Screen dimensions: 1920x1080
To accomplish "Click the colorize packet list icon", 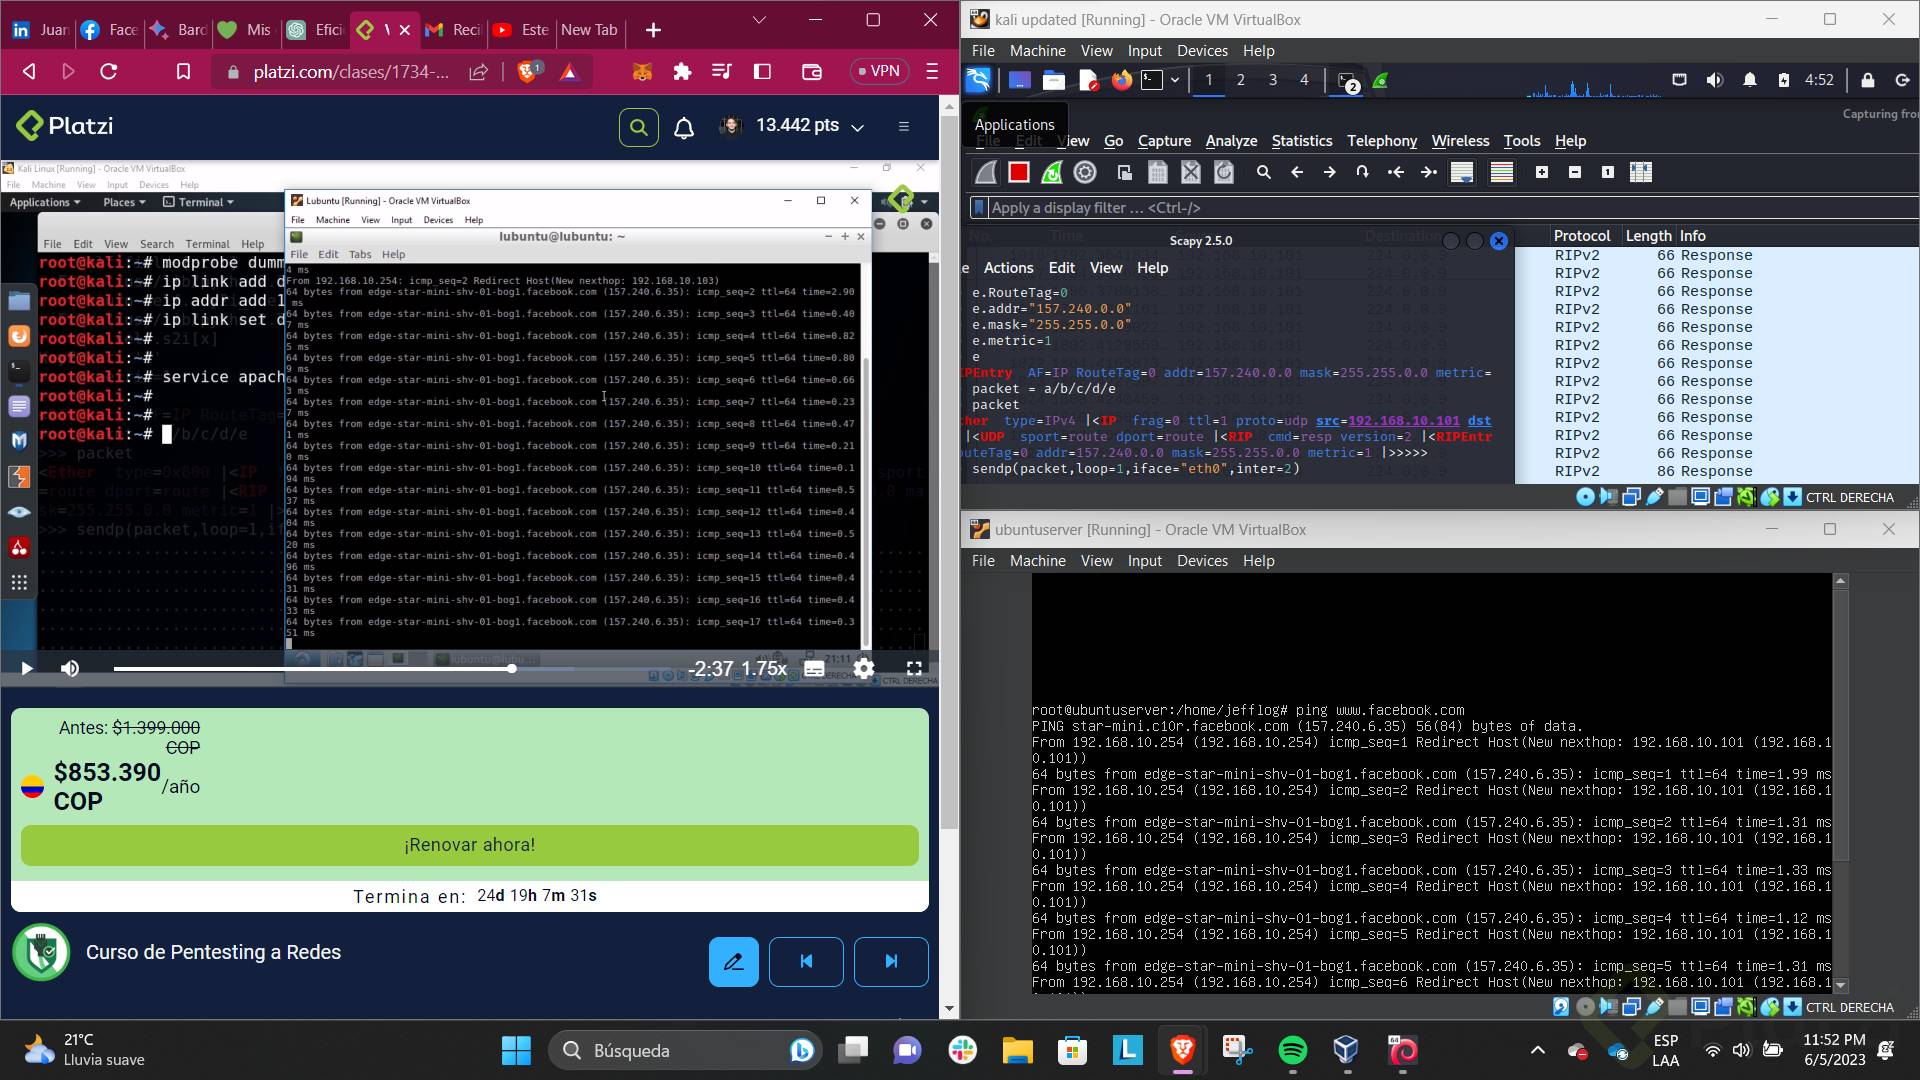I will click(1501, 172).
